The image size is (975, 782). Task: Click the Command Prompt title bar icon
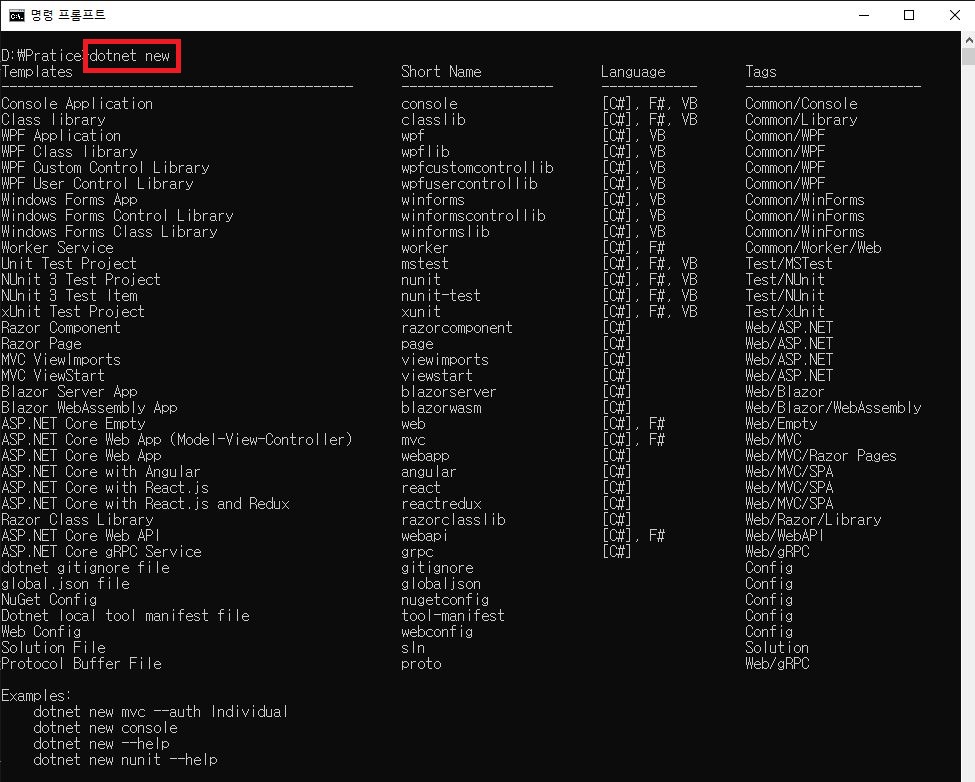click(17, 15)
